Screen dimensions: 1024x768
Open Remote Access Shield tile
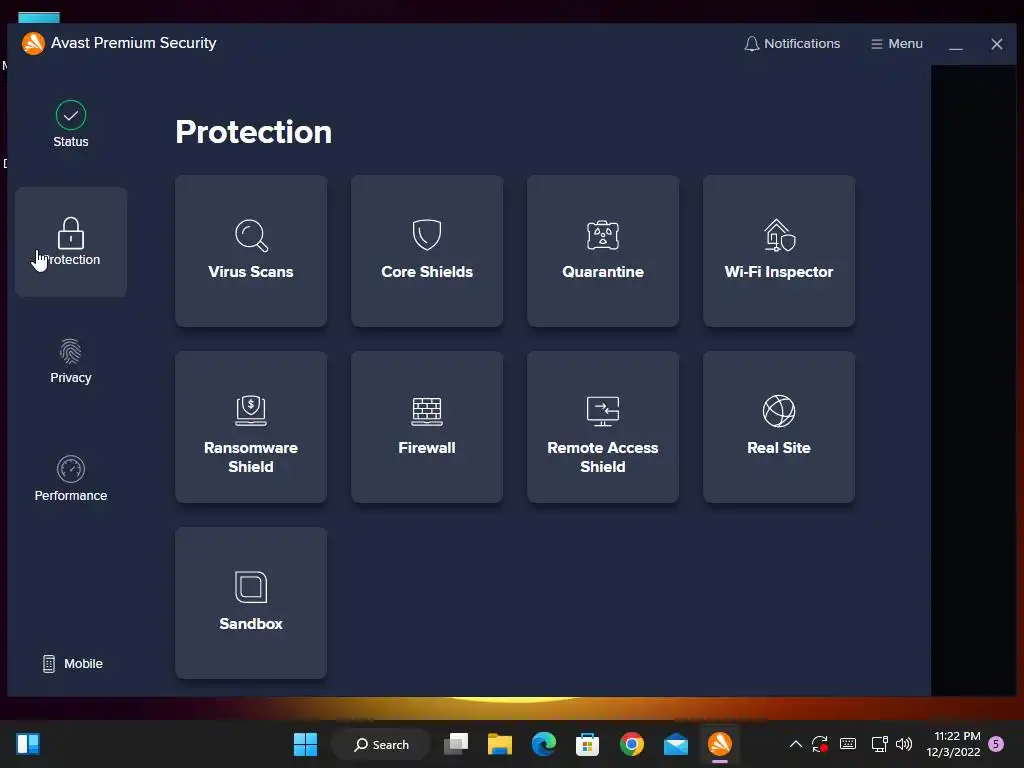[603, 427]
